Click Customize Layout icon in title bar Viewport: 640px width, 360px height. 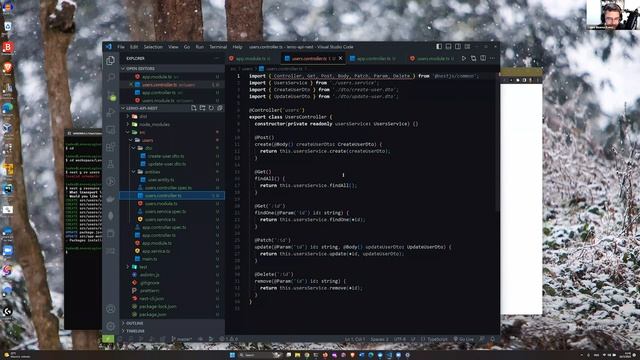click(468, 47)
